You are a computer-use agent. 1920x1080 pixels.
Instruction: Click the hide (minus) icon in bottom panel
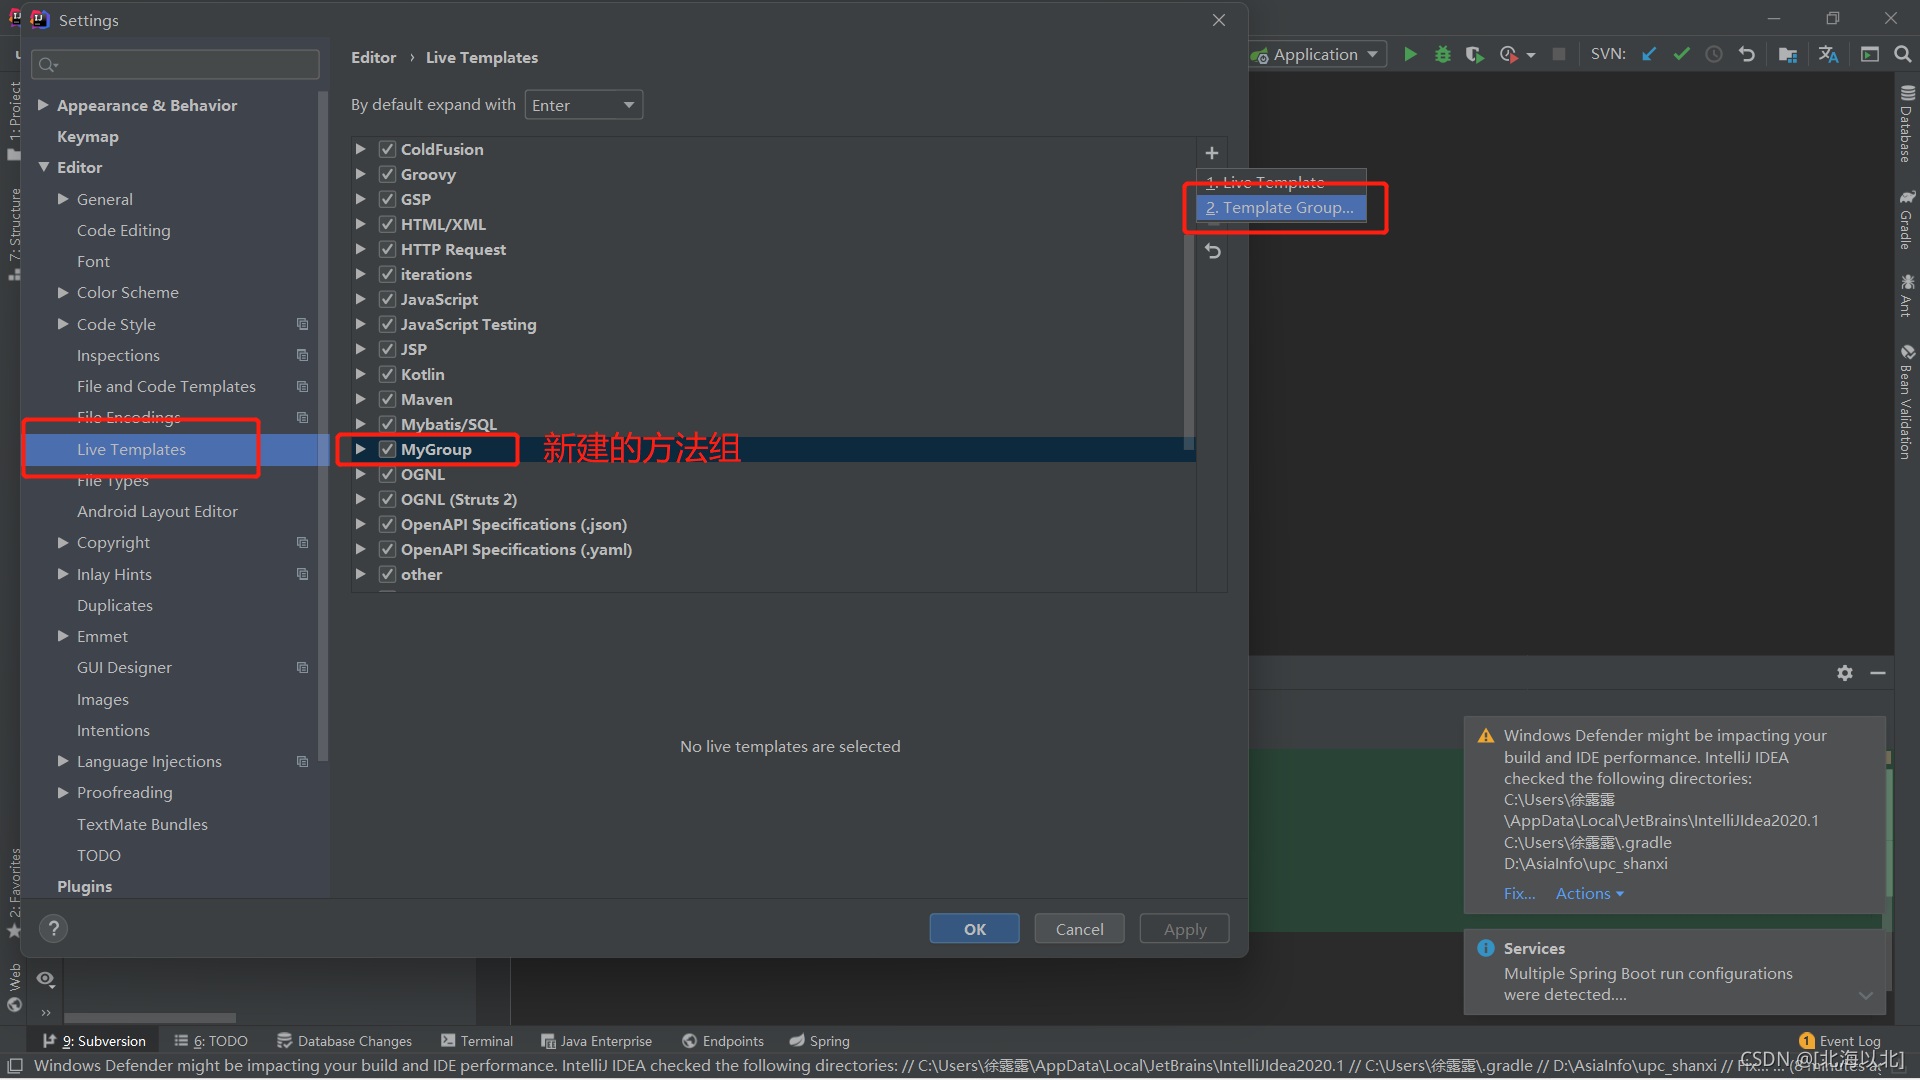click(1878, 673)
